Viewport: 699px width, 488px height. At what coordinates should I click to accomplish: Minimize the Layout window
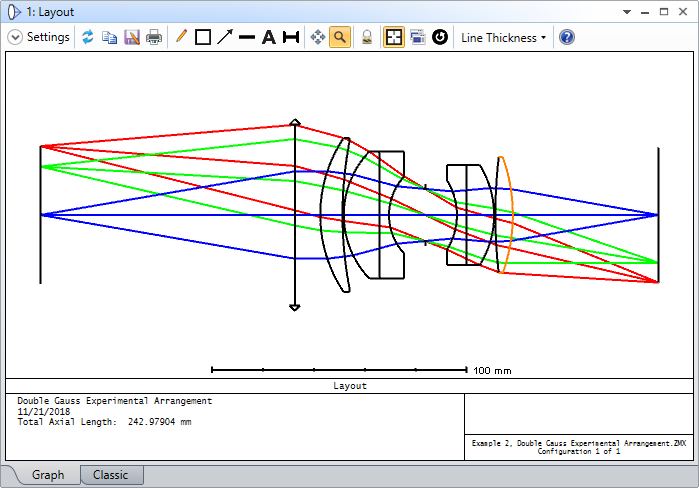click(x=645, y=12)
